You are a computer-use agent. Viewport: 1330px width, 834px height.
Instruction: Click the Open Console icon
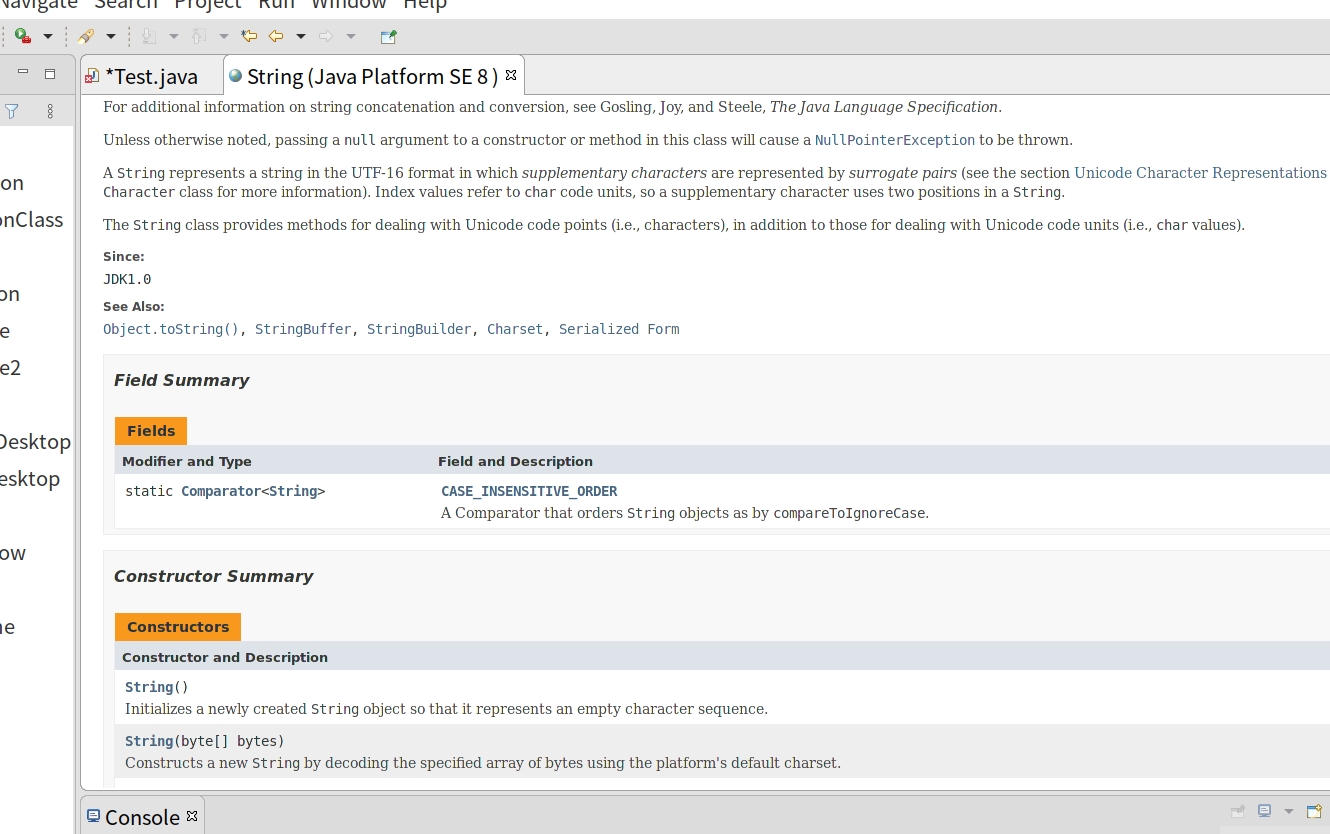point(1314,811)
